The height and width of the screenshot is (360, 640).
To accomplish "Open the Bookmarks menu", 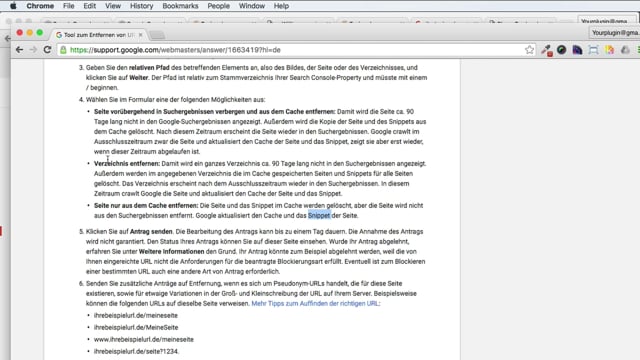I will pyautogui.click(x=180, y=6).
